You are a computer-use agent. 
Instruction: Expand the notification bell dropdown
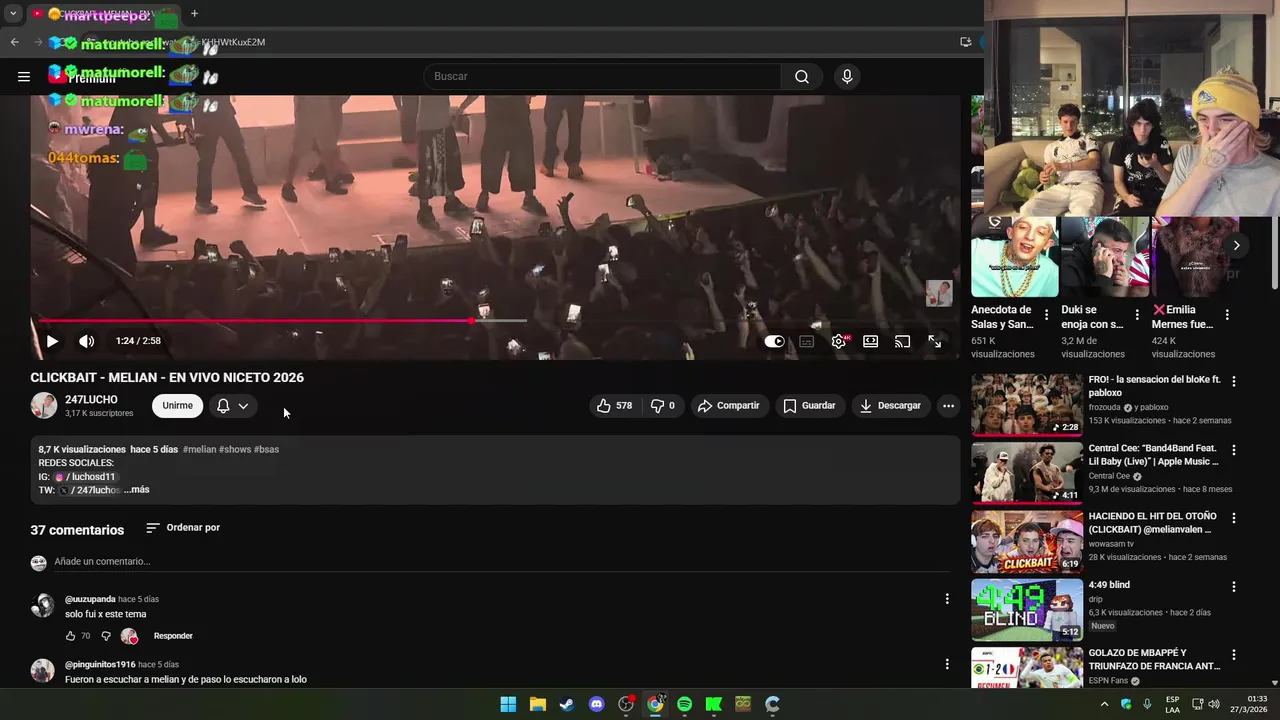232,405
